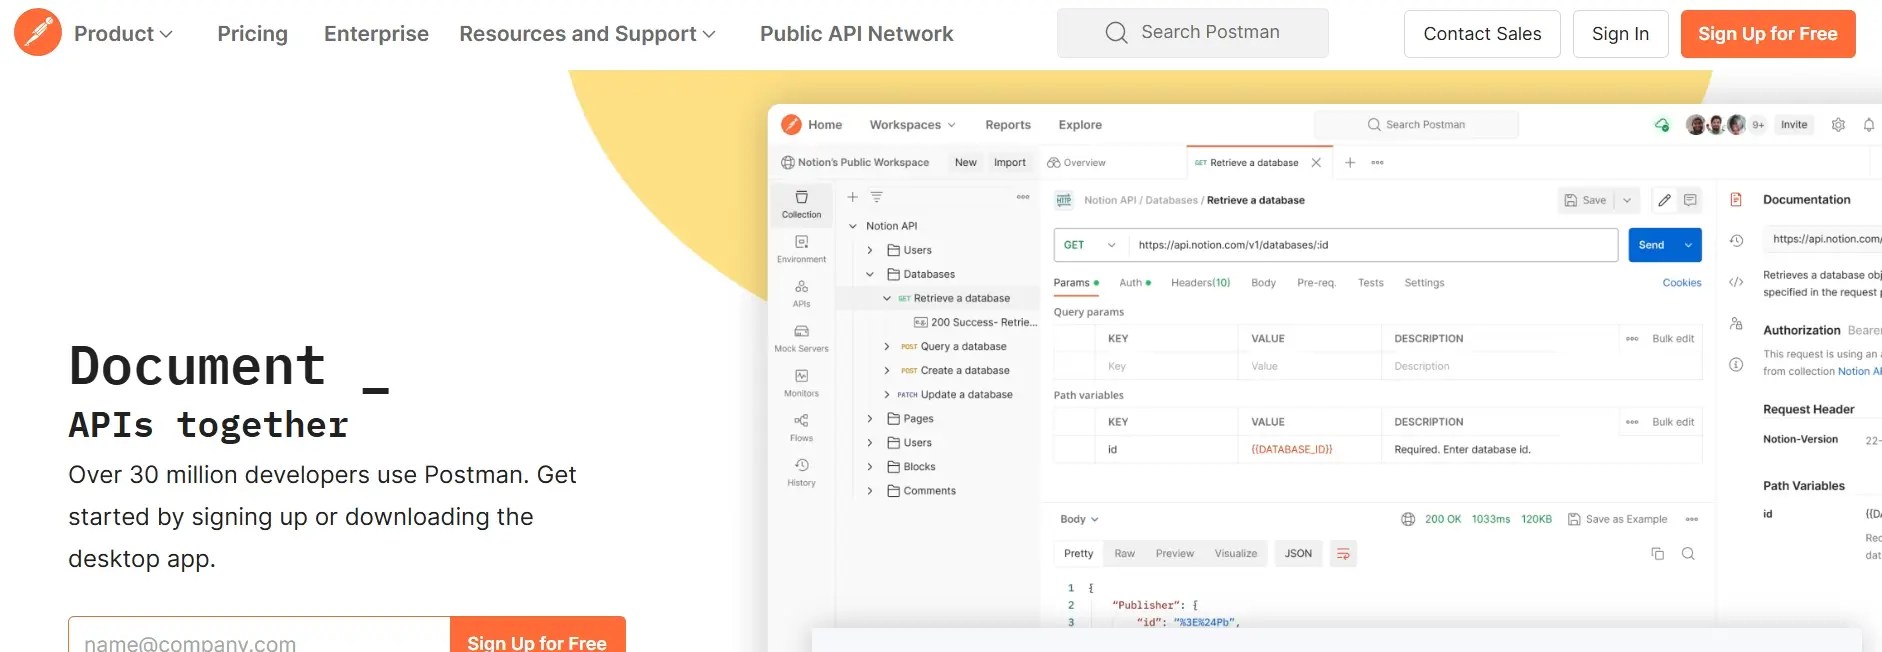Open the Flows sidebar panel
The height and width of the screenshot is (652, 1882).
click(801, 428)
